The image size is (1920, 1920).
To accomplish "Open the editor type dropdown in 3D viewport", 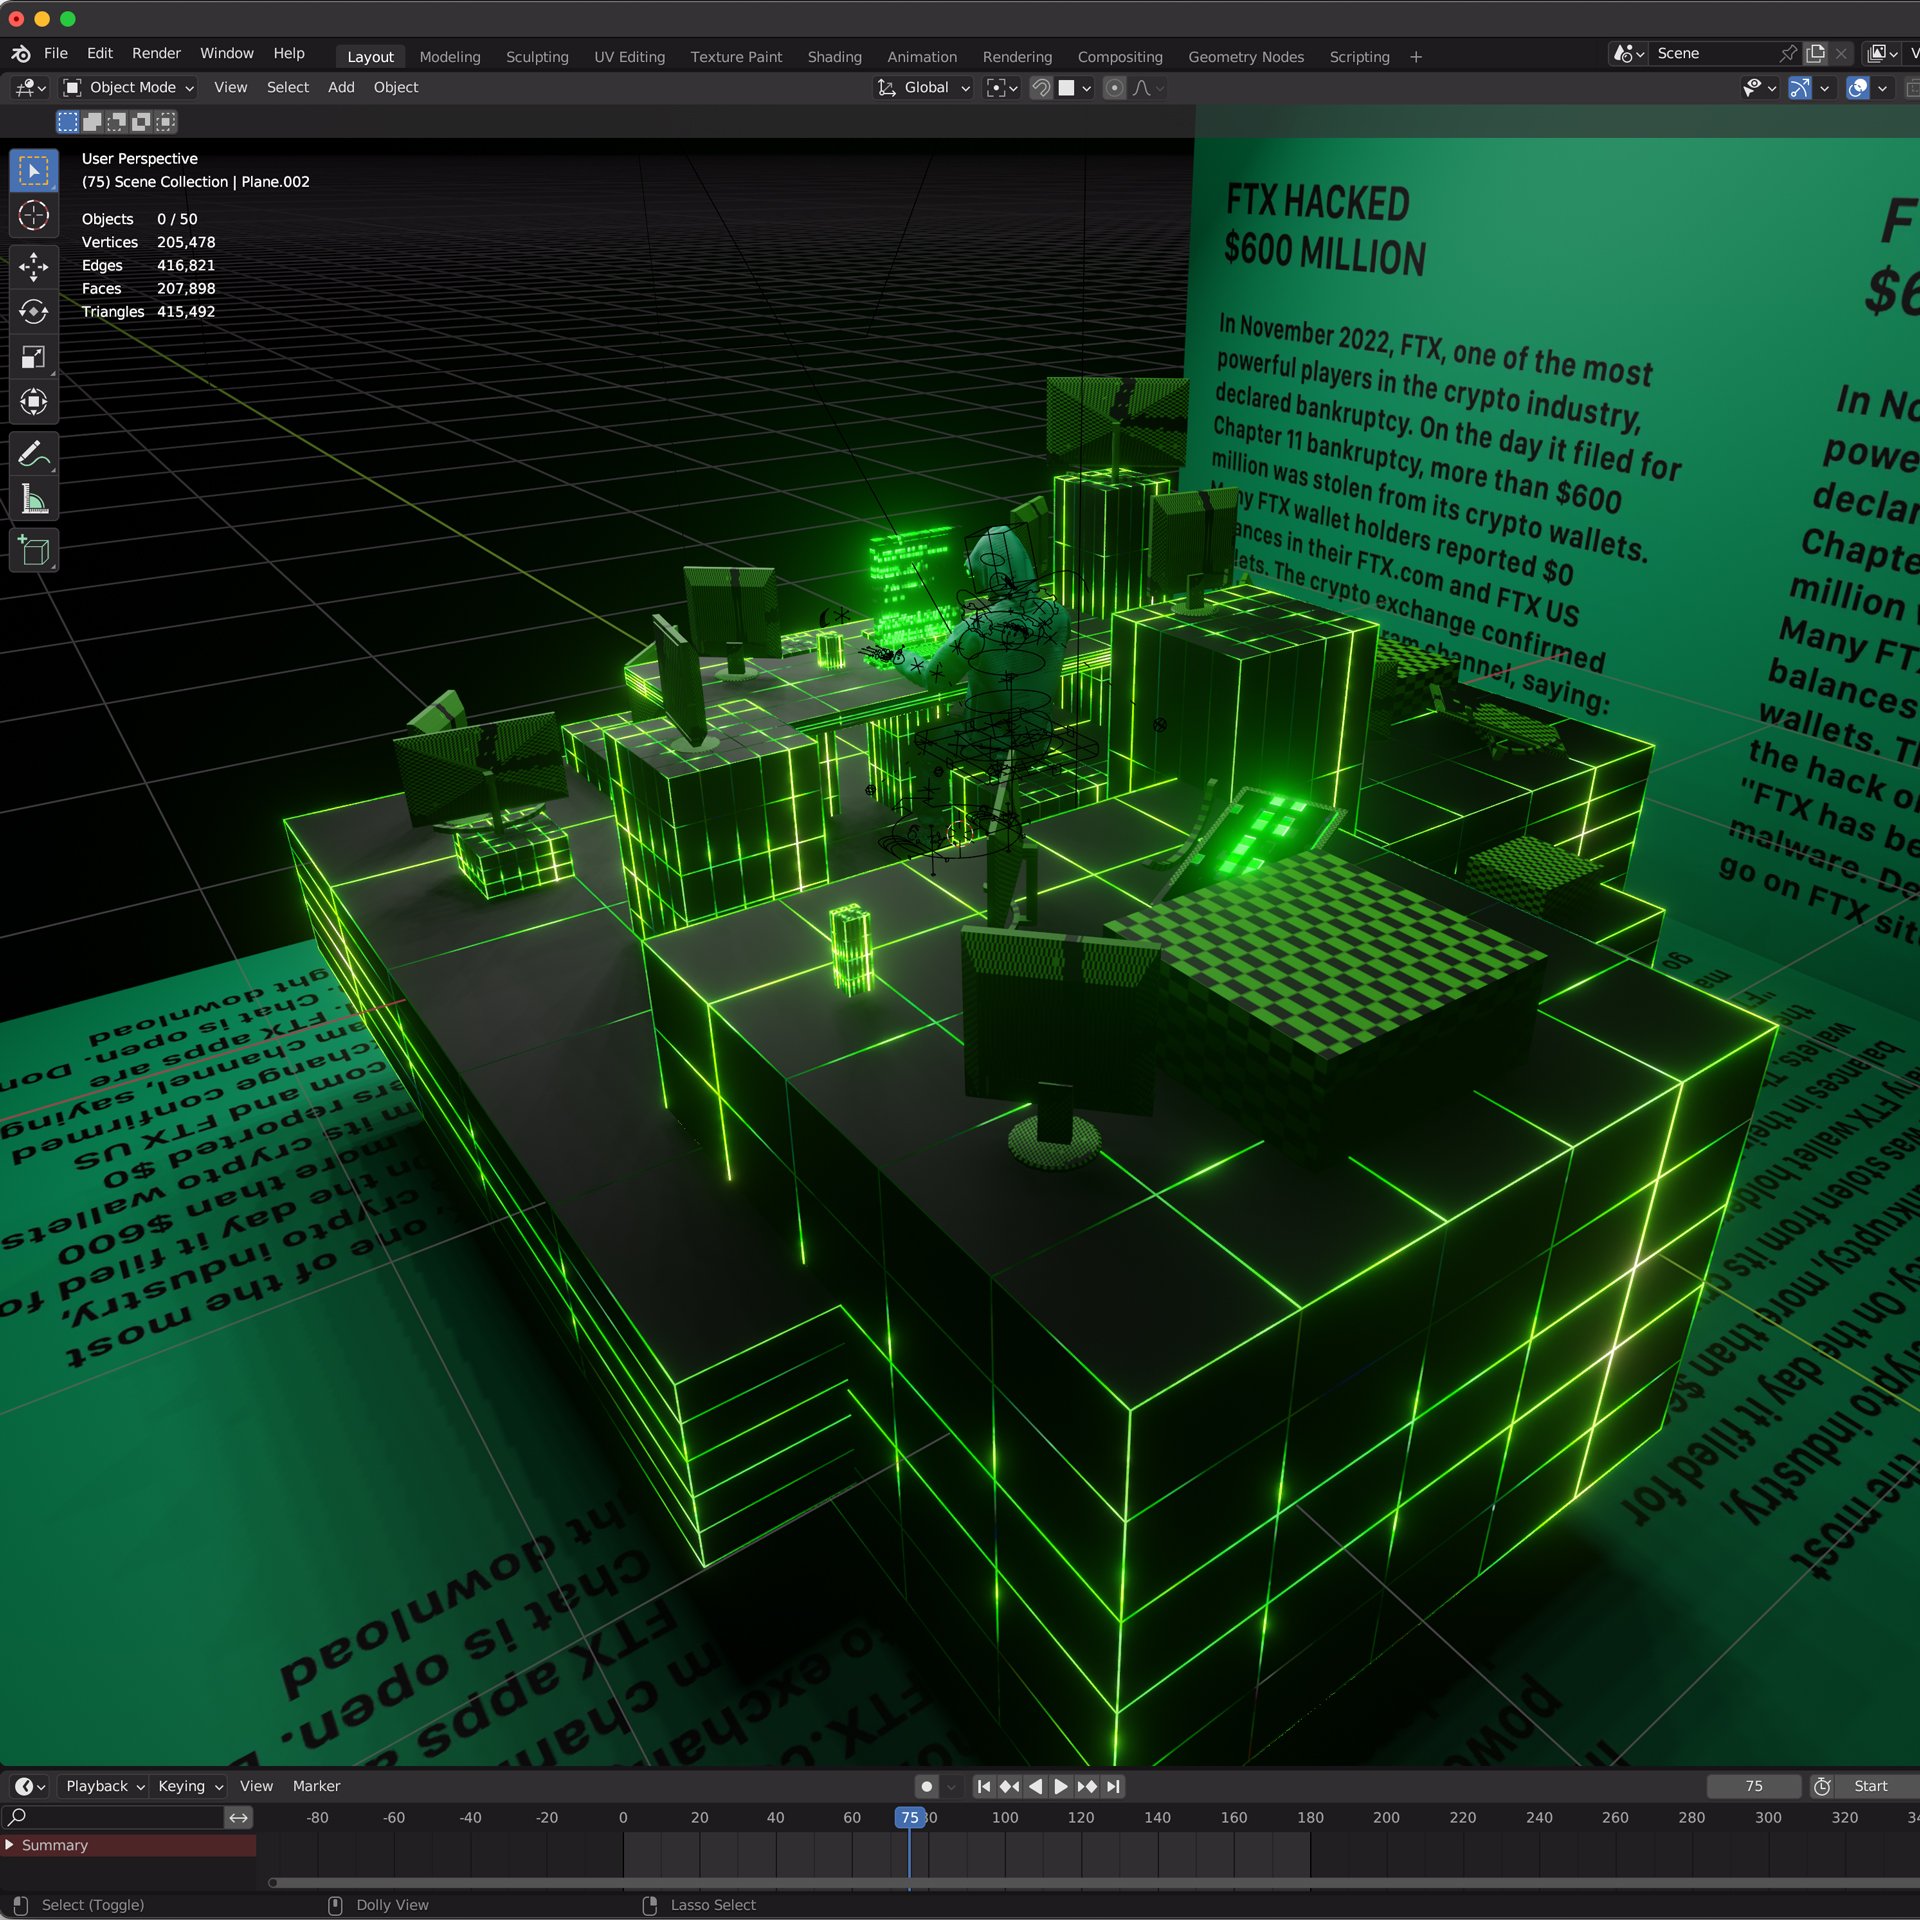I will tap(31, 88).
